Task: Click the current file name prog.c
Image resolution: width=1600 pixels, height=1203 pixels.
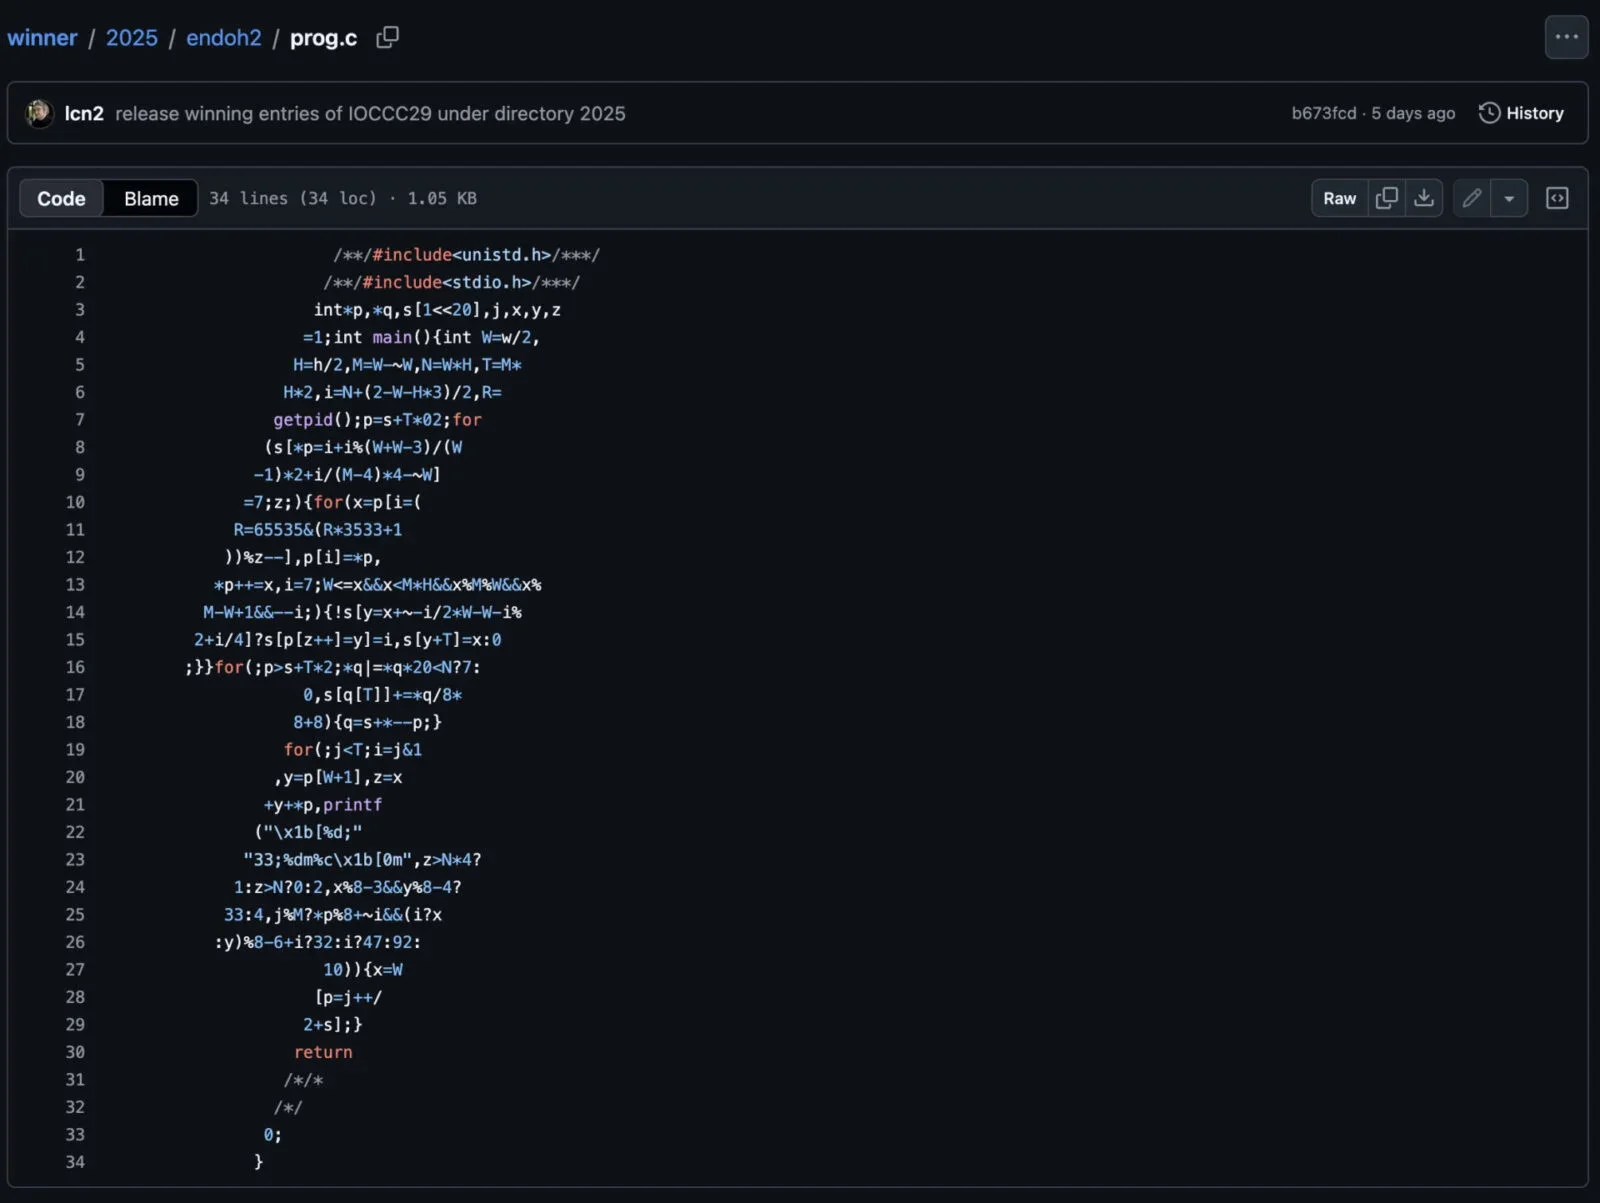Action: pos(323,38)
